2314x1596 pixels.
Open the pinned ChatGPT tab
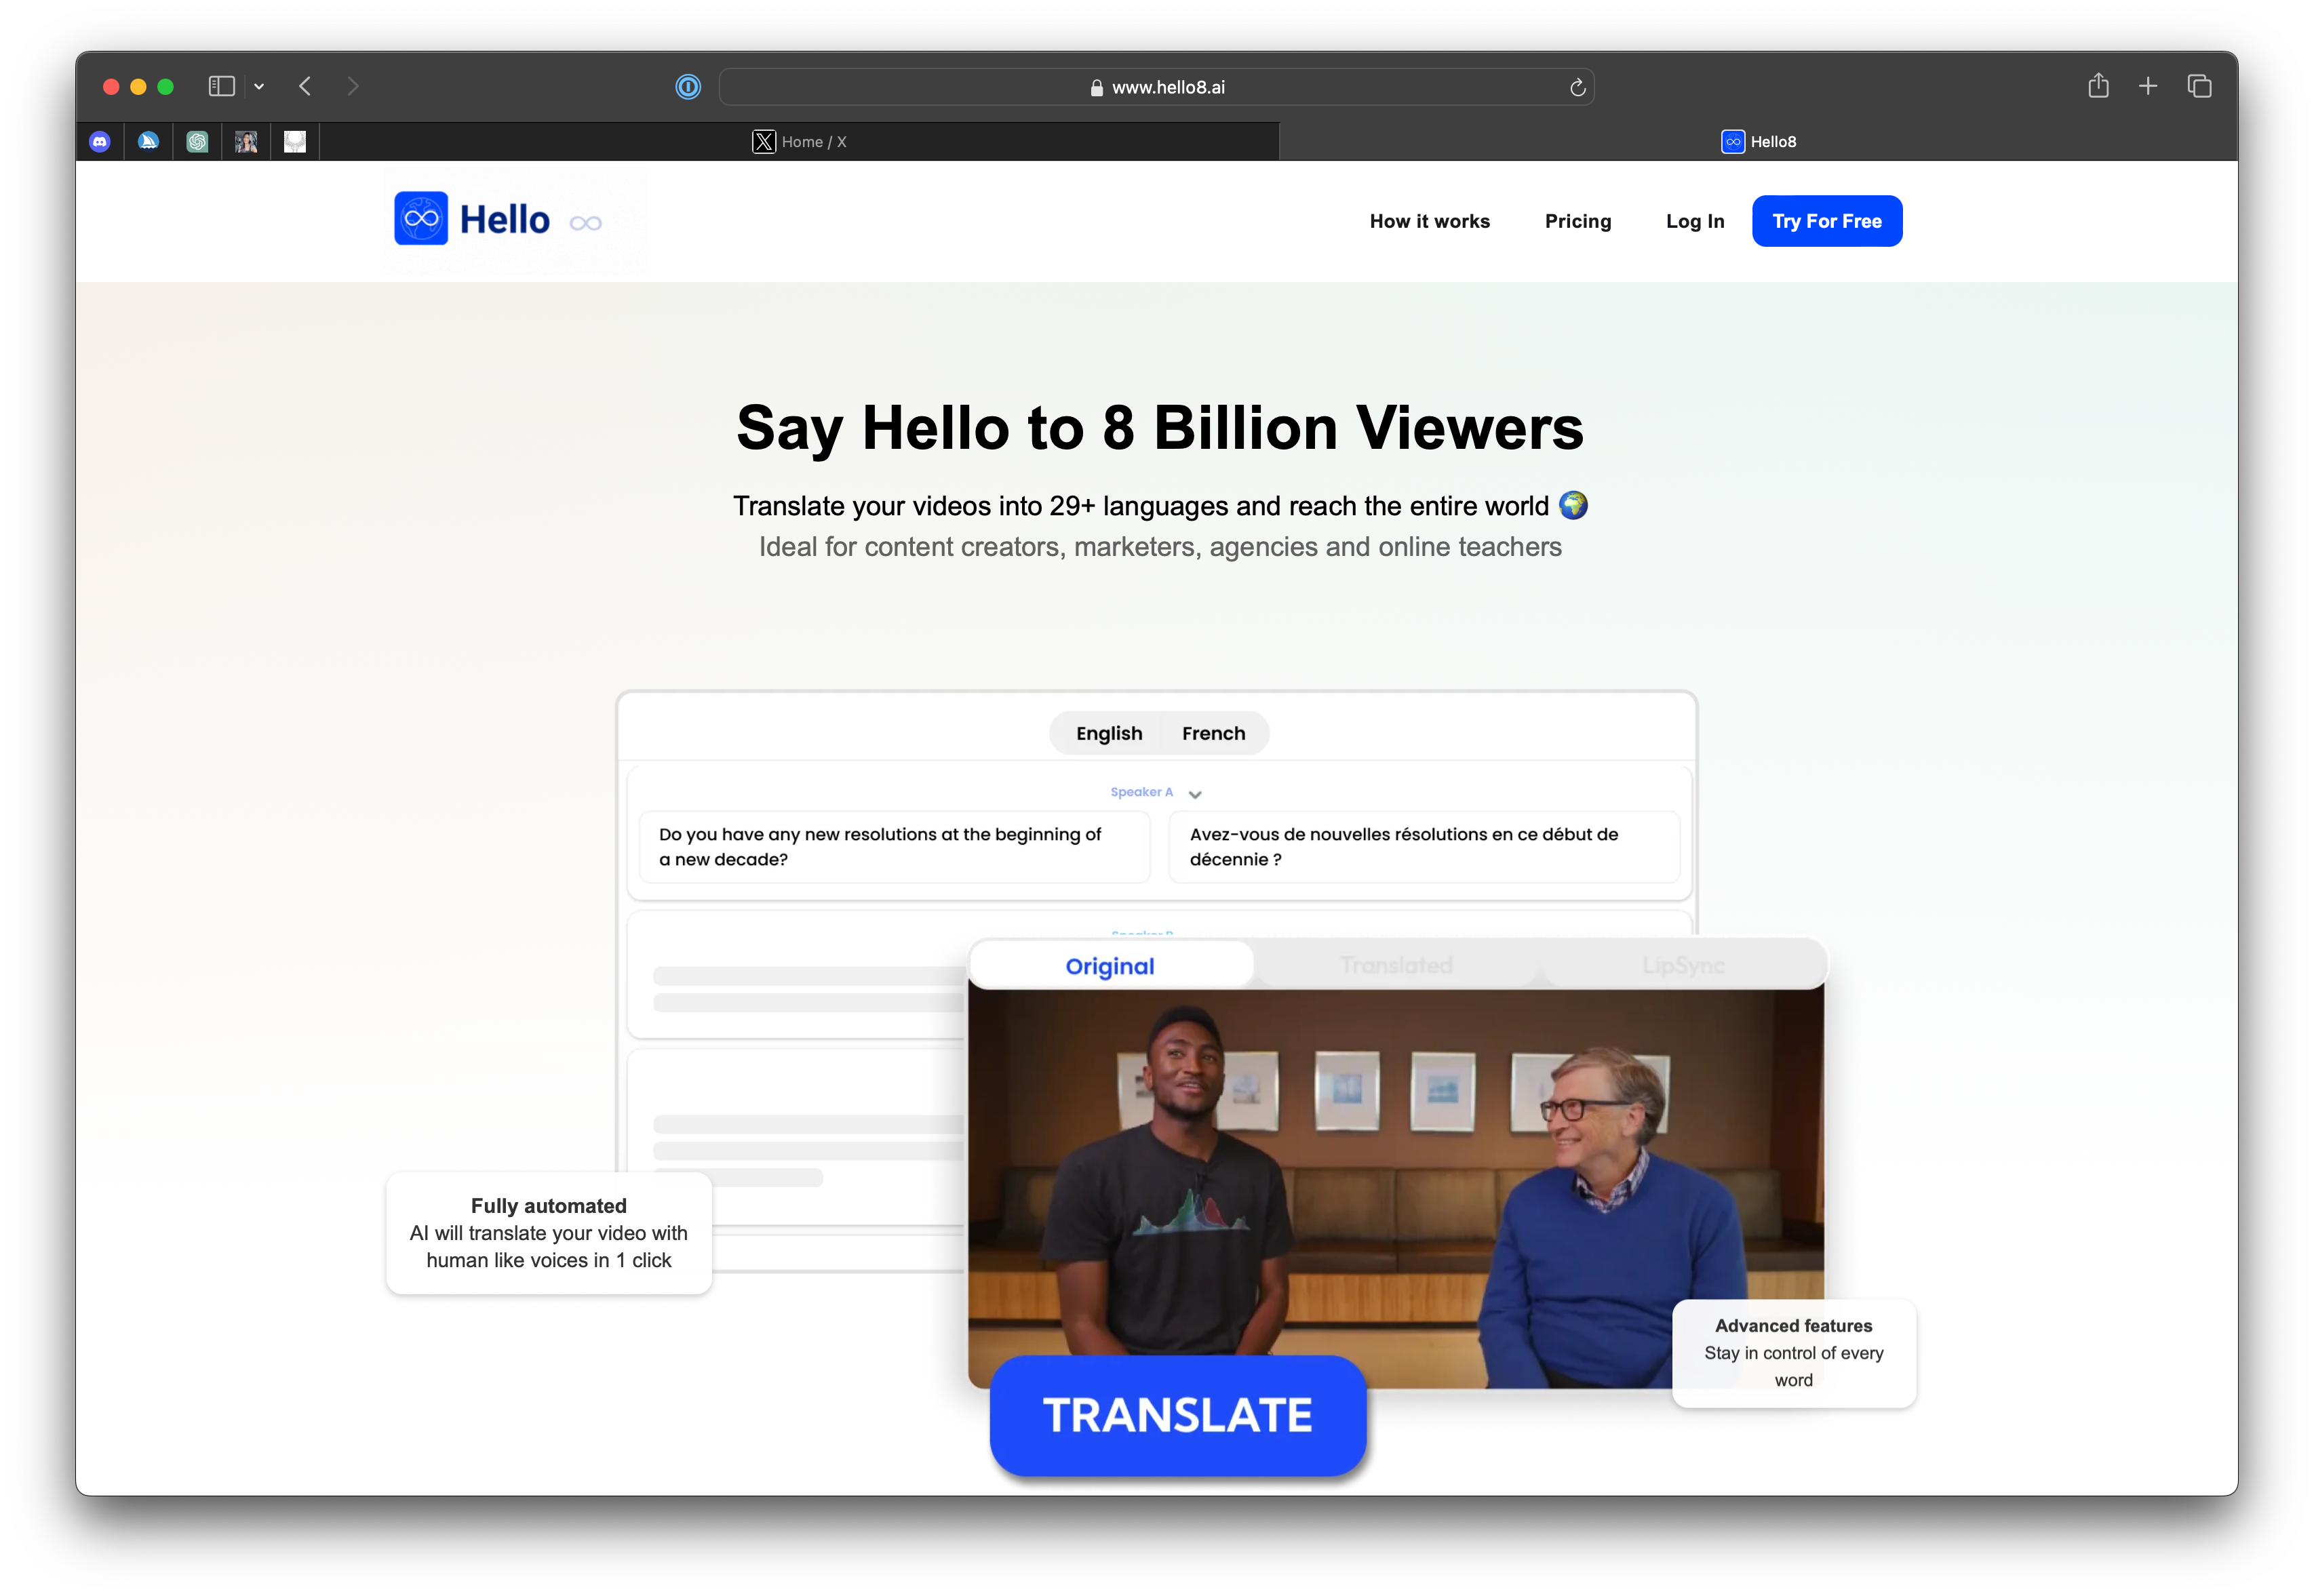tap(197, 142)
